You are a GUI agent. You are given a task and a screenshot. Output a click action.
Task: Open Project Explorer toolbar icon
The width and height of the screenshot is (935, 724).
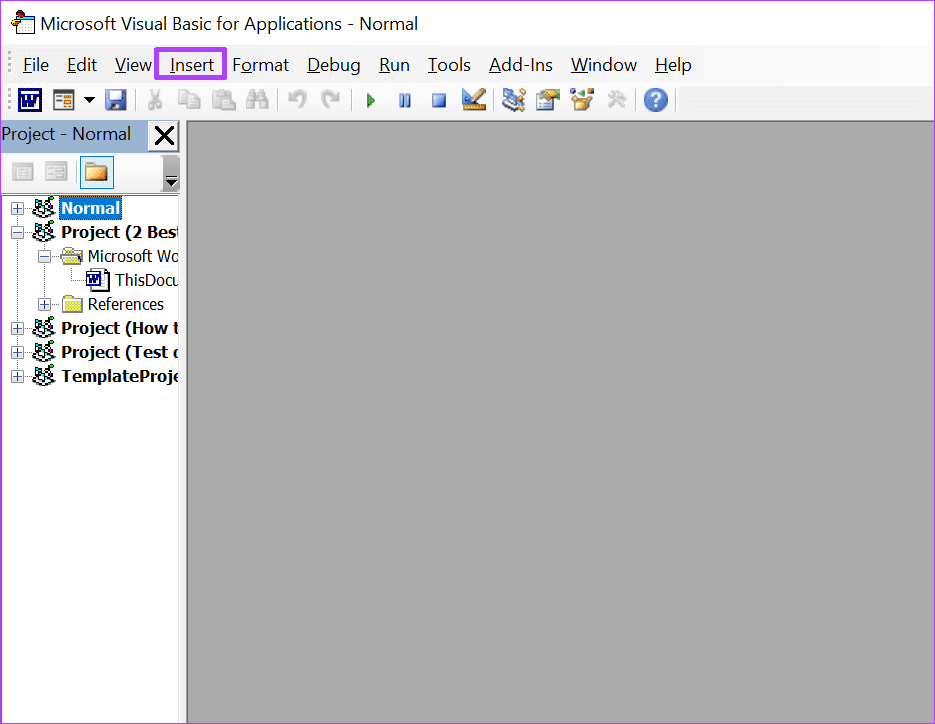513,100
